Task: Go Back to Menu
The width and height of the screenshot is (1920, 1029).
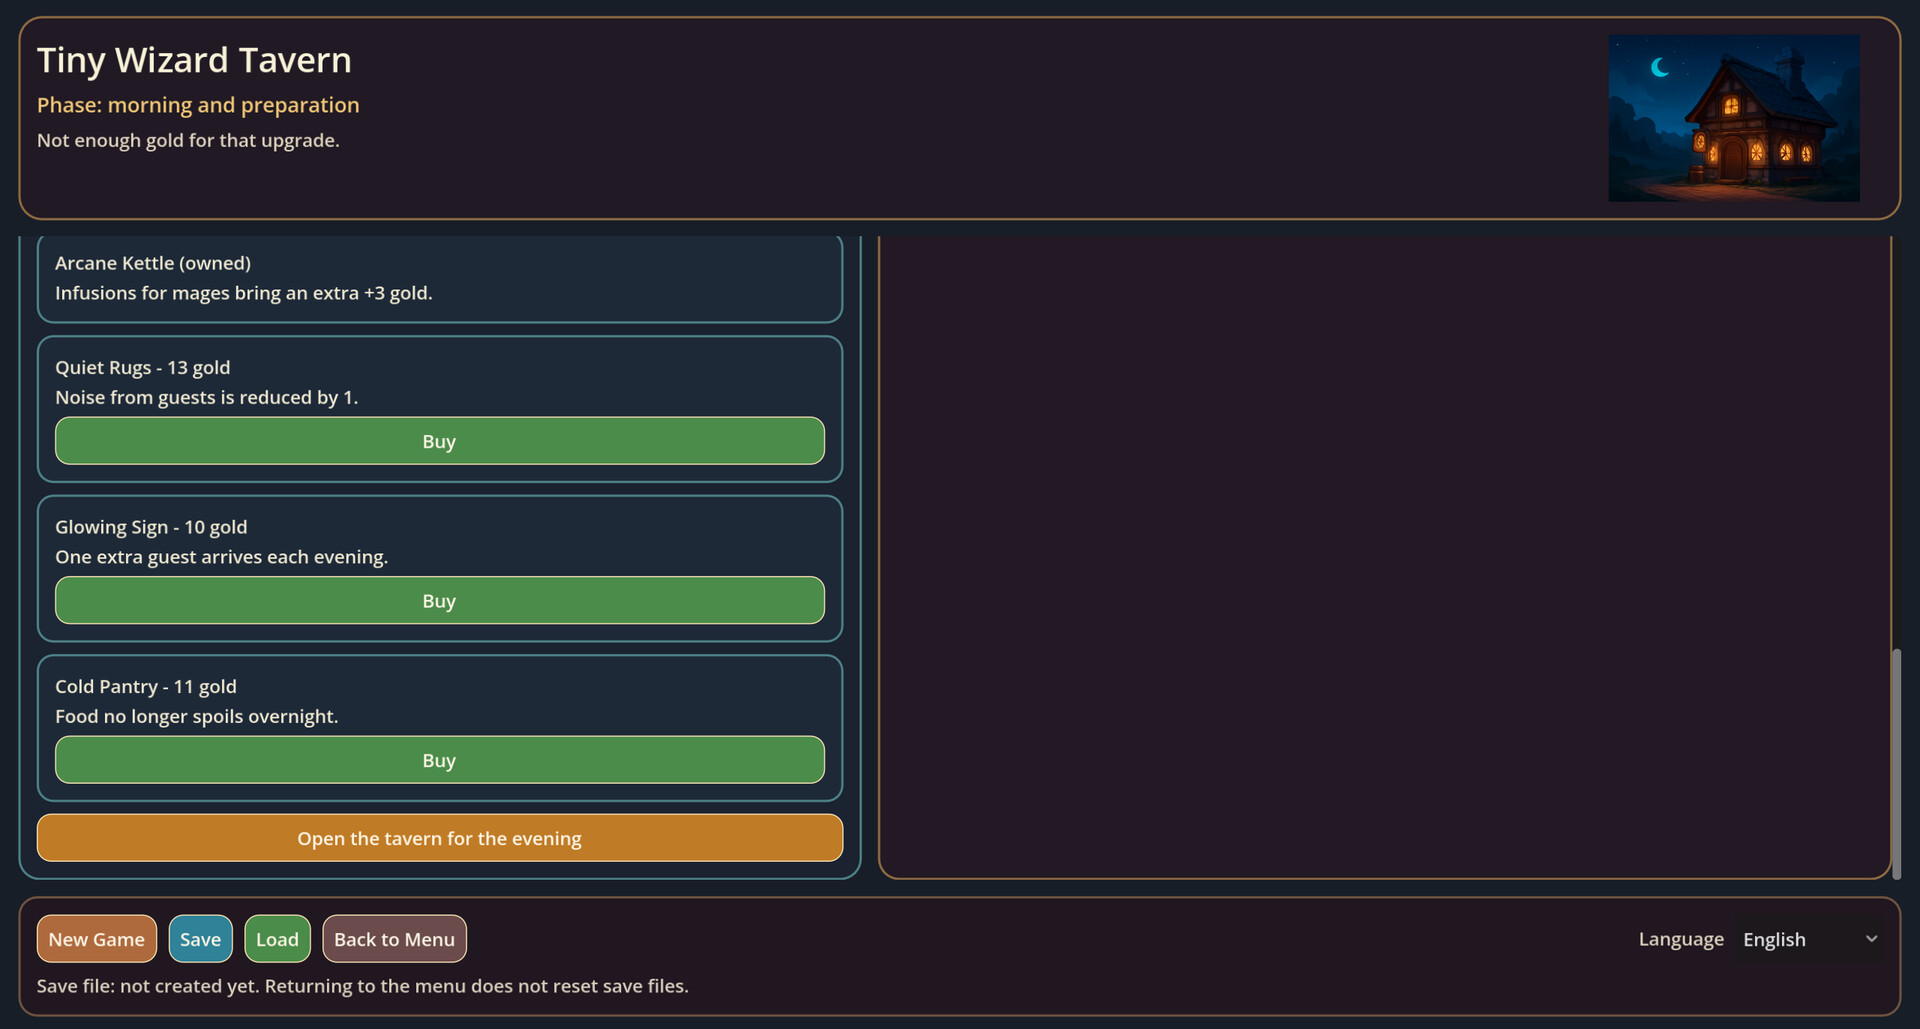Action: pyautogui.click(x=394, y=939)
